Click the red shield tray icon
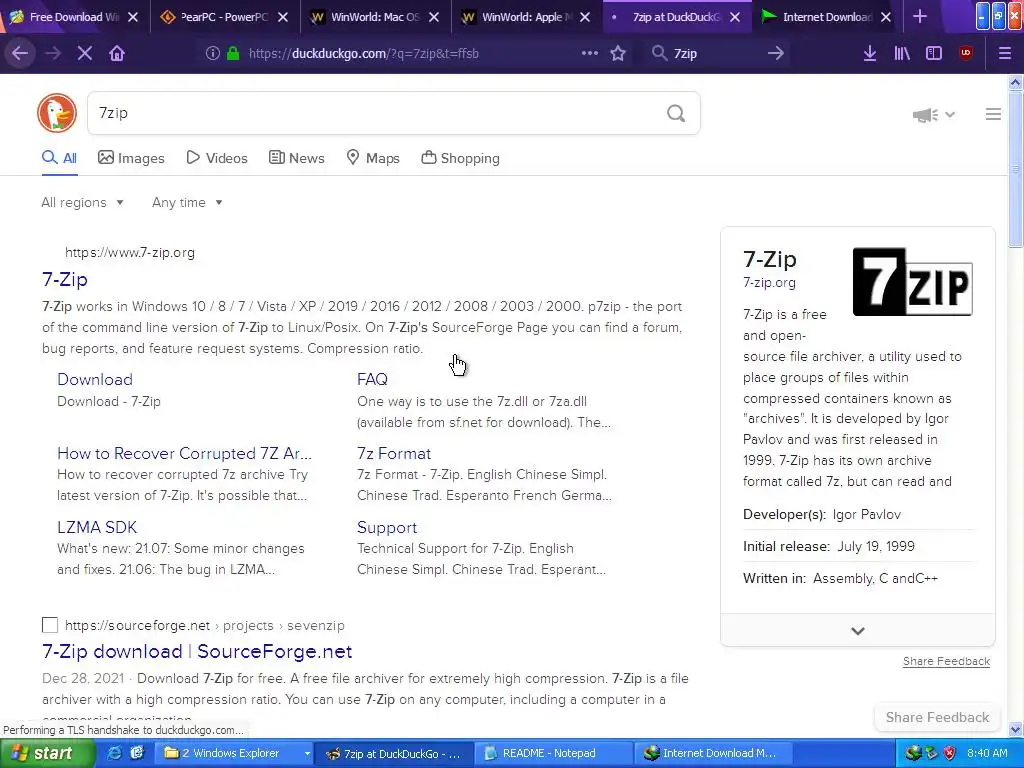This screenshot has width=1024, height=768. click(x=950, y=753)
